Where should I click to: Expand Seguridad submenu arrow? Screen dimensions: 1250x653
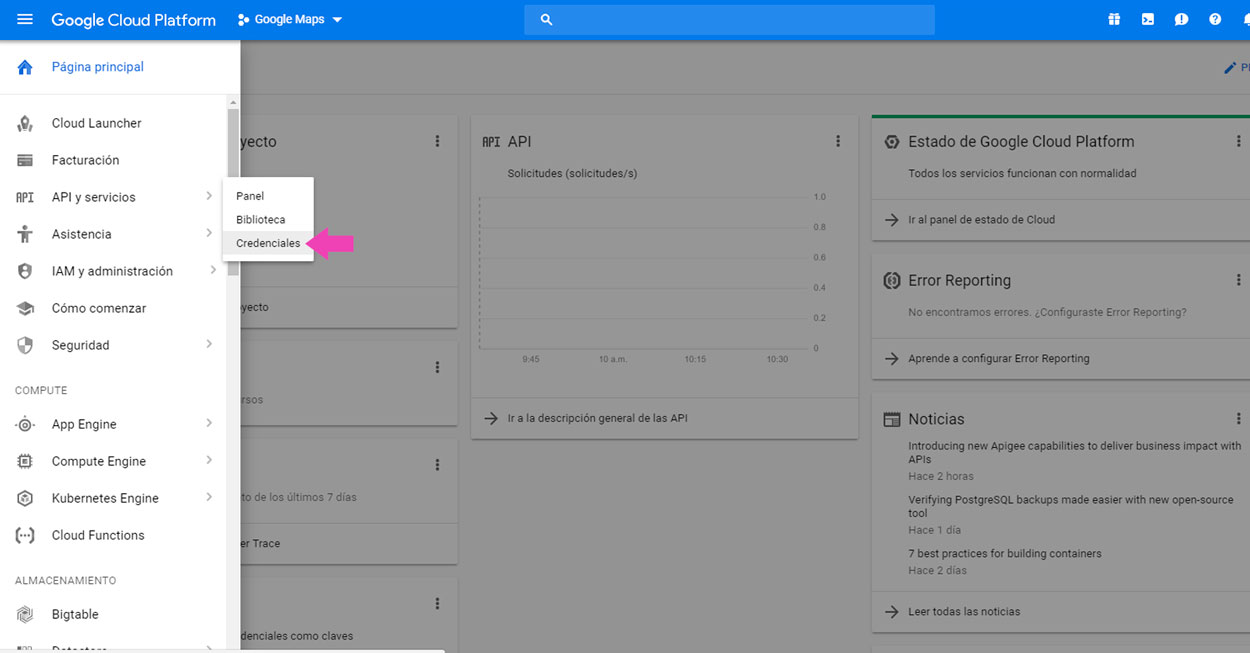click(209, 344)
